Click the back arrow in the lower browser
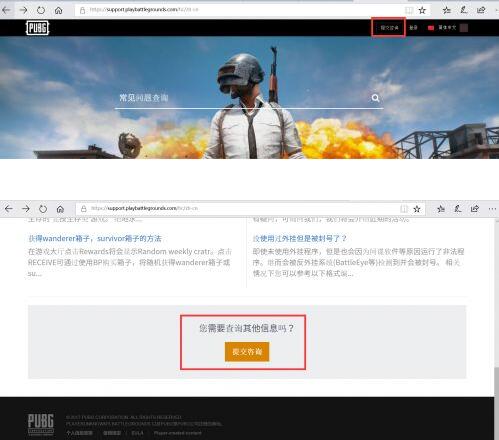This screenshot has height=440, width=499. click(9, 209)
